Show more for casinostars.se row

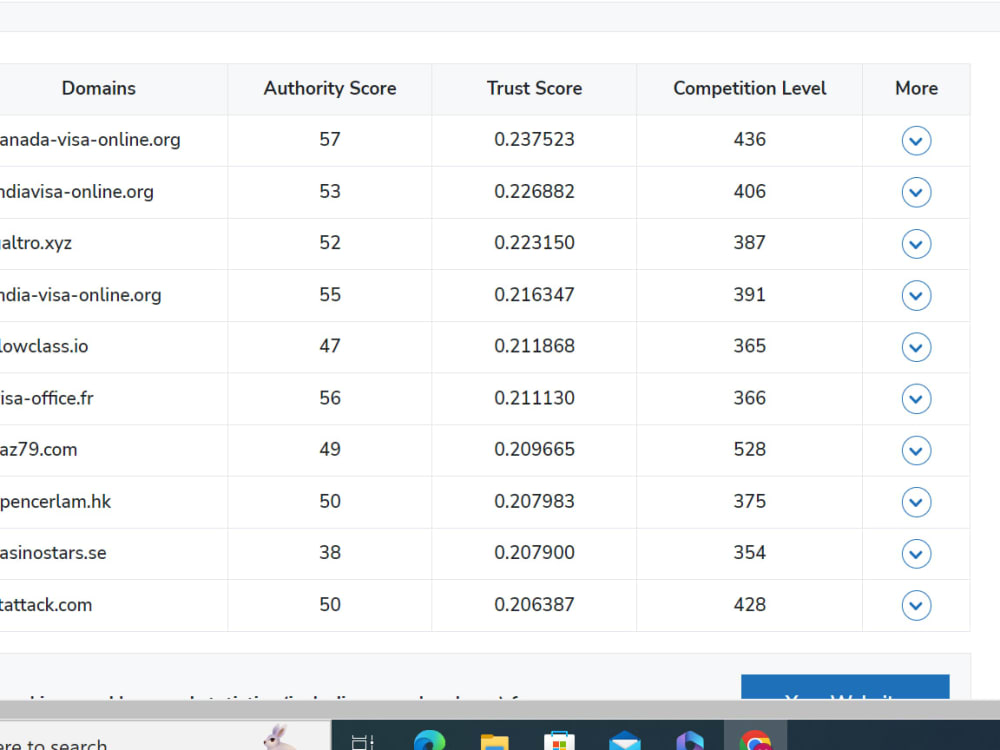click(x=916, y=554)
